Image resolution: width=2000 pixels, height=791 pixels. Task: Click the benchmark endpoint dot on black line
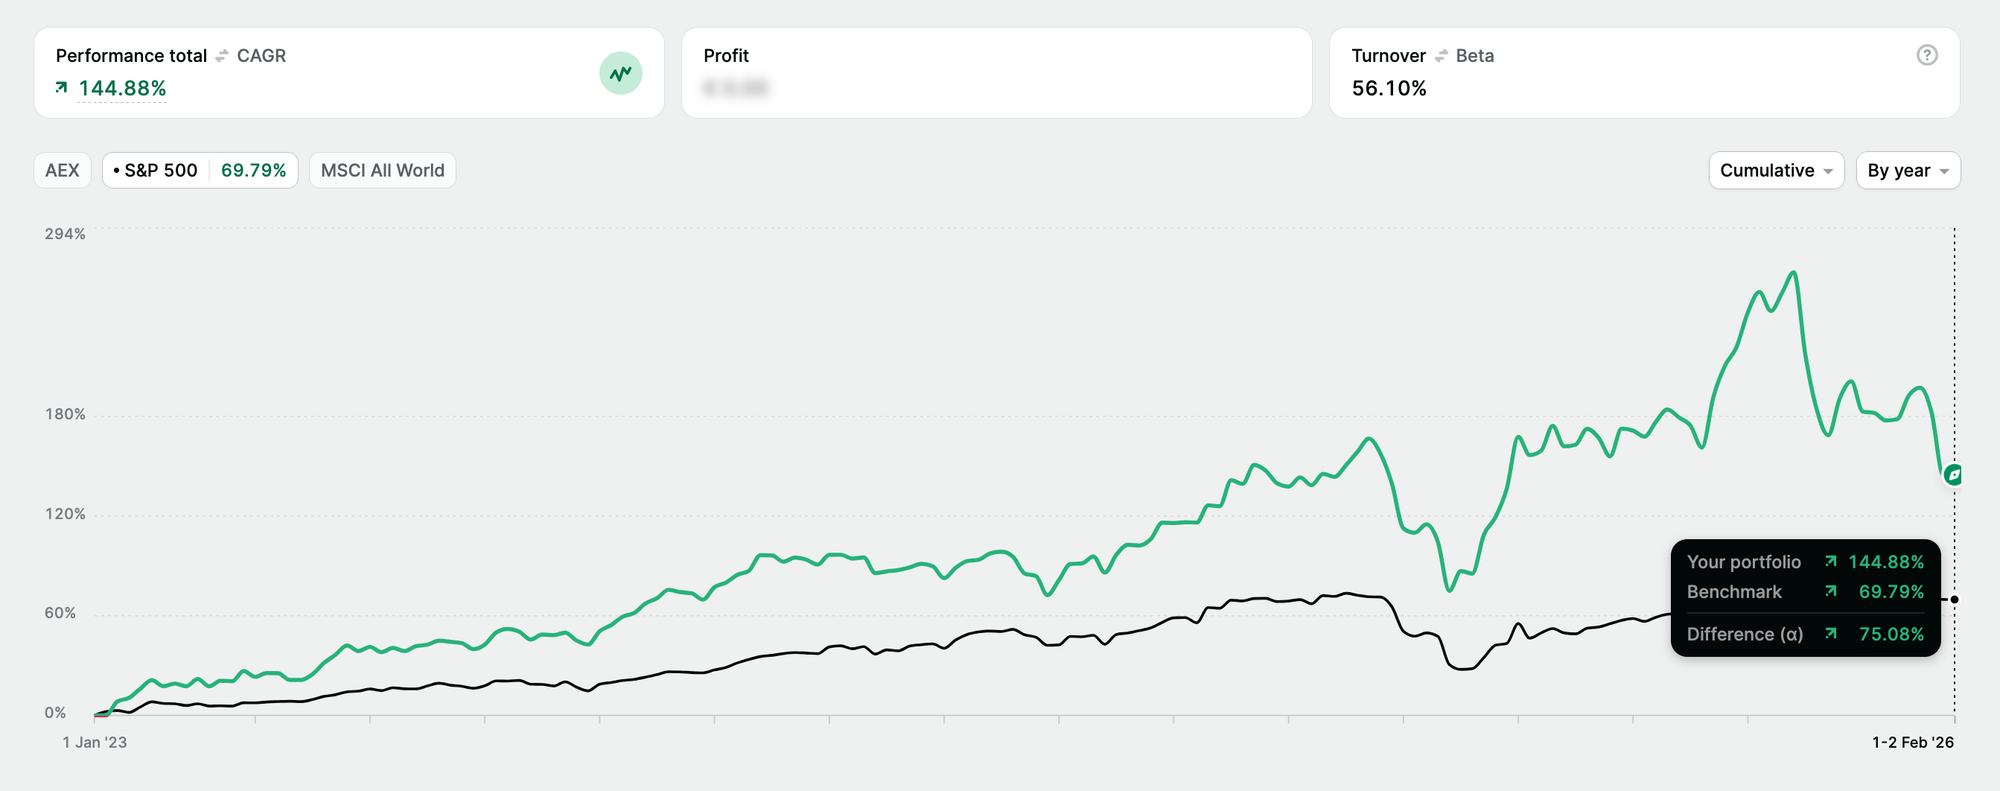pyautogui.click(x=1954, y=600)
